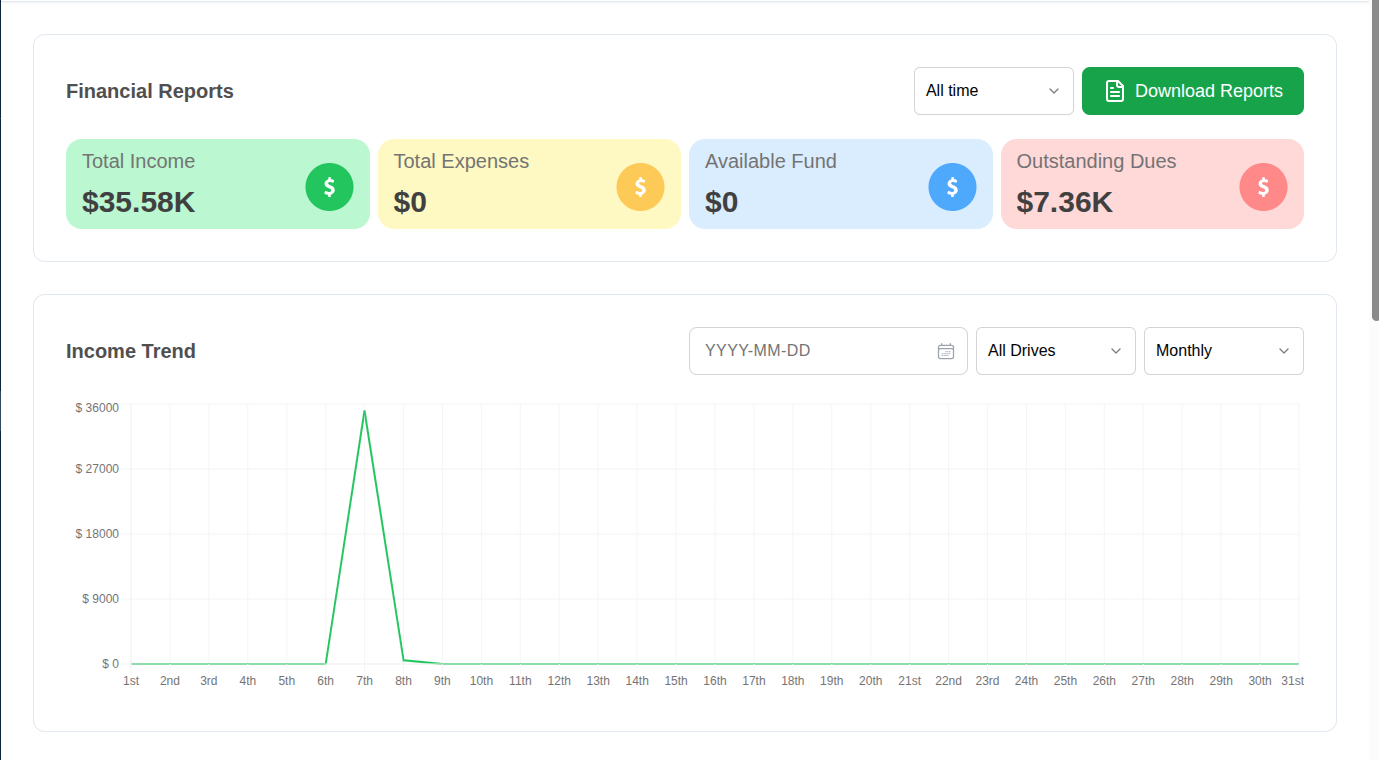This screenshot has height=760, width=1379.
Task: Click the page vertical scrollbar thumb
Action: pos(1375,160)
